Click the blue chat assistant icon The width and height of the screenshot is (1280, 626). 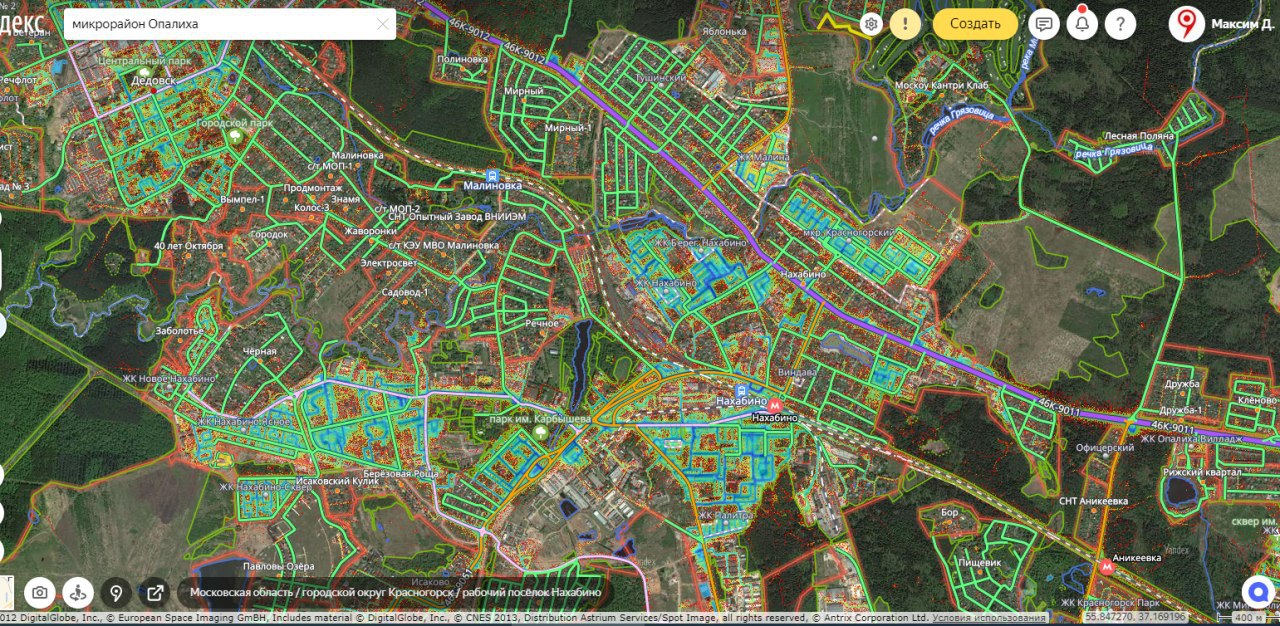pos(1257,591)
